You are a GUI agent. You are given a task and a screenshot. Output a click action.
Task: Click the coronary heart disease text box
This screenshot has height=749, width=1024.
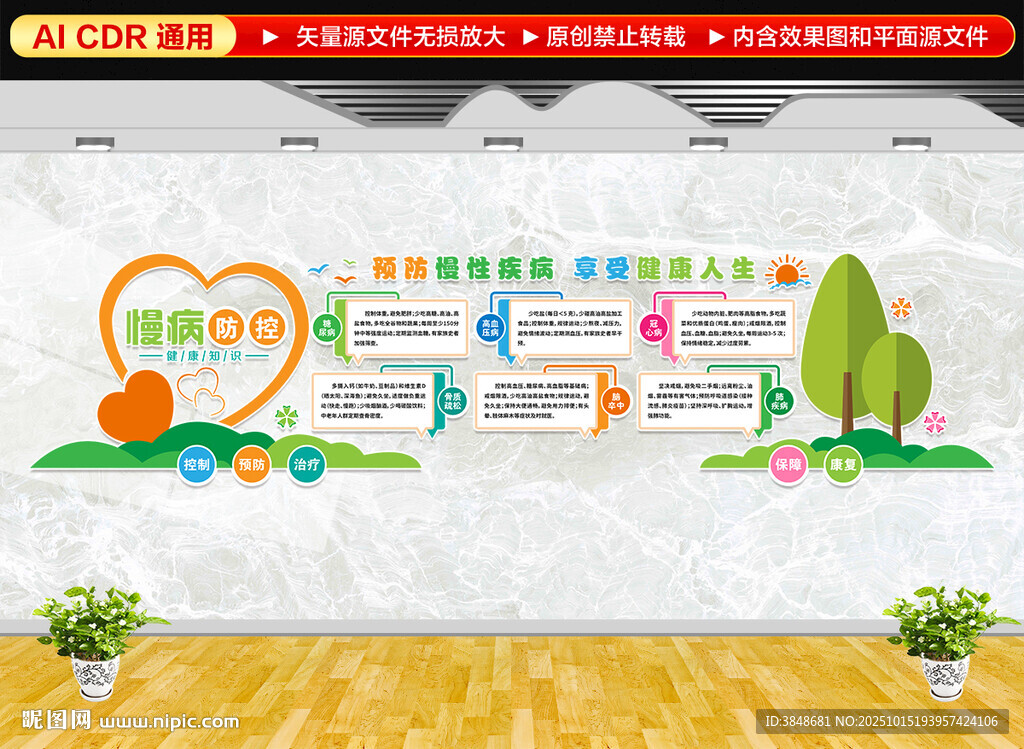click(x=733, y=328)
